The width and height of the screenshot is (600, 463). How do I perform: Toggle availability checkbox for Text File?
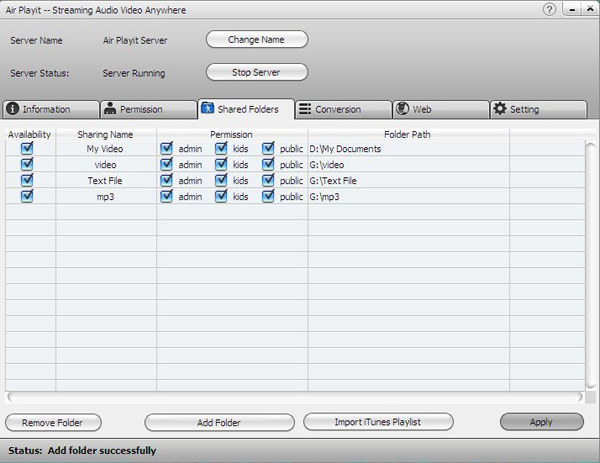(x=27, y=180)
